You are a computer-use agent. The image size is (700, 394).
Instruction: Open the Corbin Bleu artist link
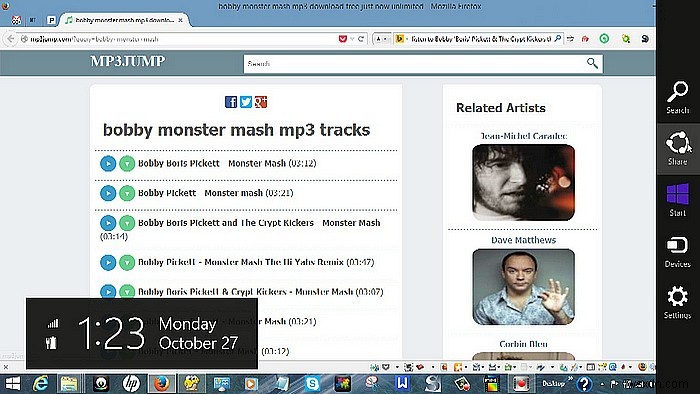pos(523,344)
